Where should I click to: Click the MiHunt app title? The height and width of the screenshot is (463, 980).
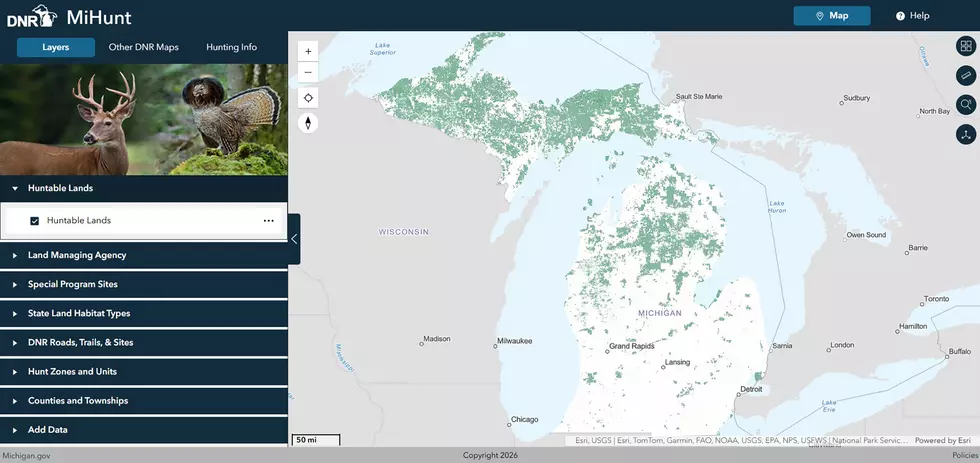click(x=99, y=17)
